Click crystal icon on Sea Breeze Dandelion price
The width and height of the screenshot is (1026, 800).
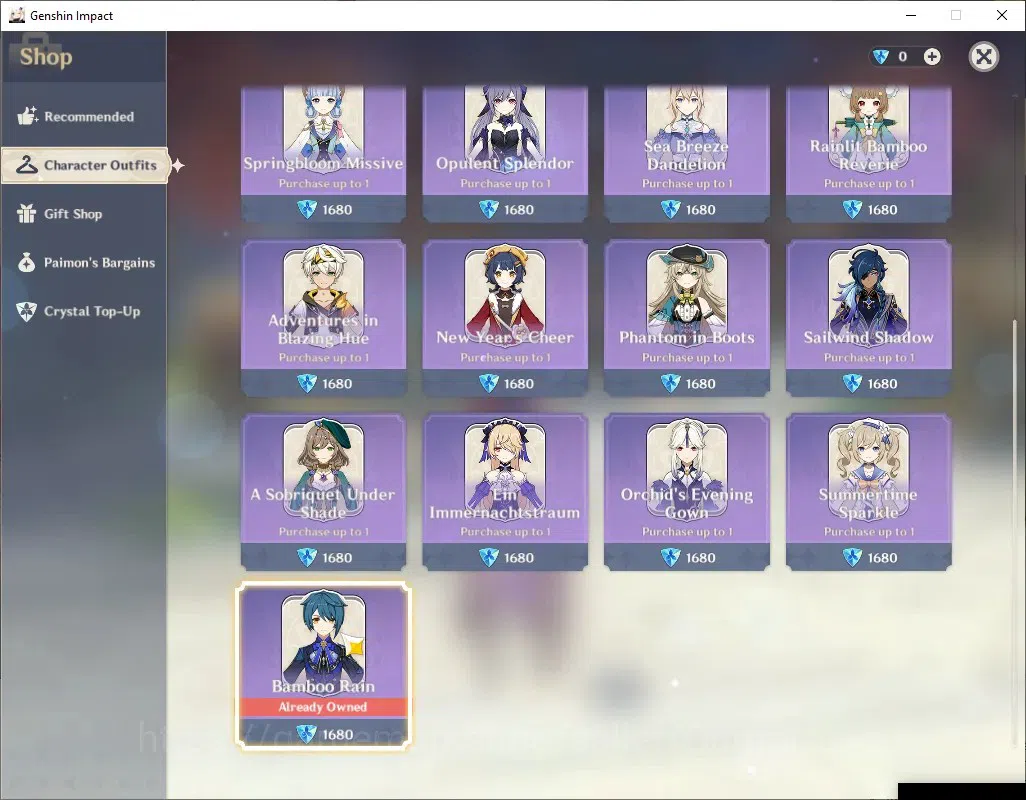tap(671, 209)
